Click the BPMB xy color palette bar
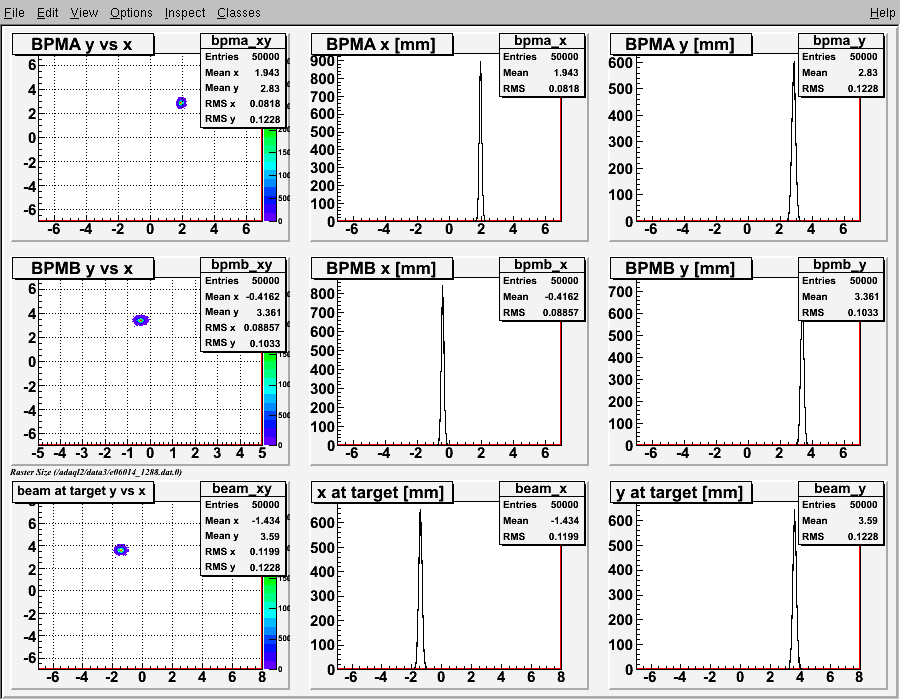 click(x=270, y=399)
